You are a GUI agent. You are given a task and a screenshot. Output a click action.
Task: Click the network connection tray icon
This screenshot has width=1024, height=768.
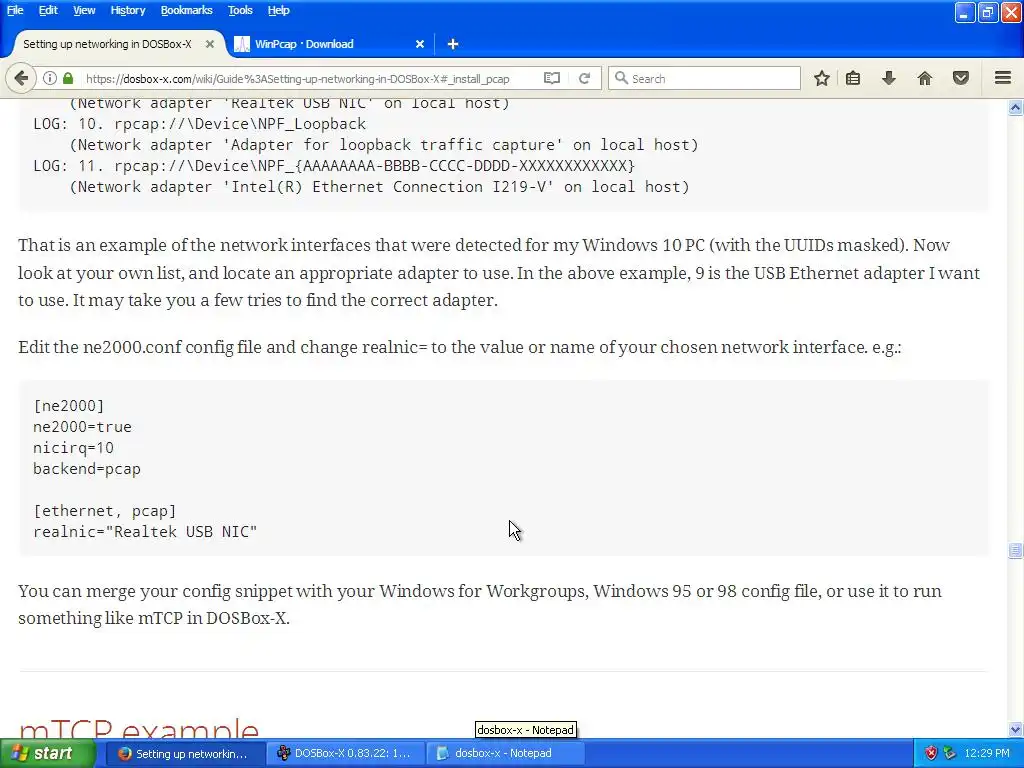point(950,754)
